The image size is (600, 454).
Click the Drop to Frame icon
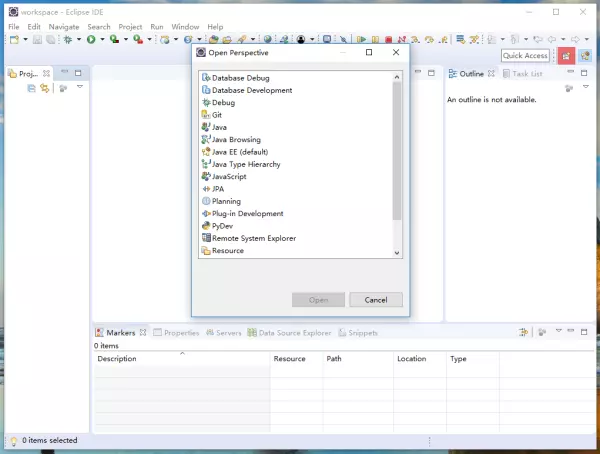point(461,39)
